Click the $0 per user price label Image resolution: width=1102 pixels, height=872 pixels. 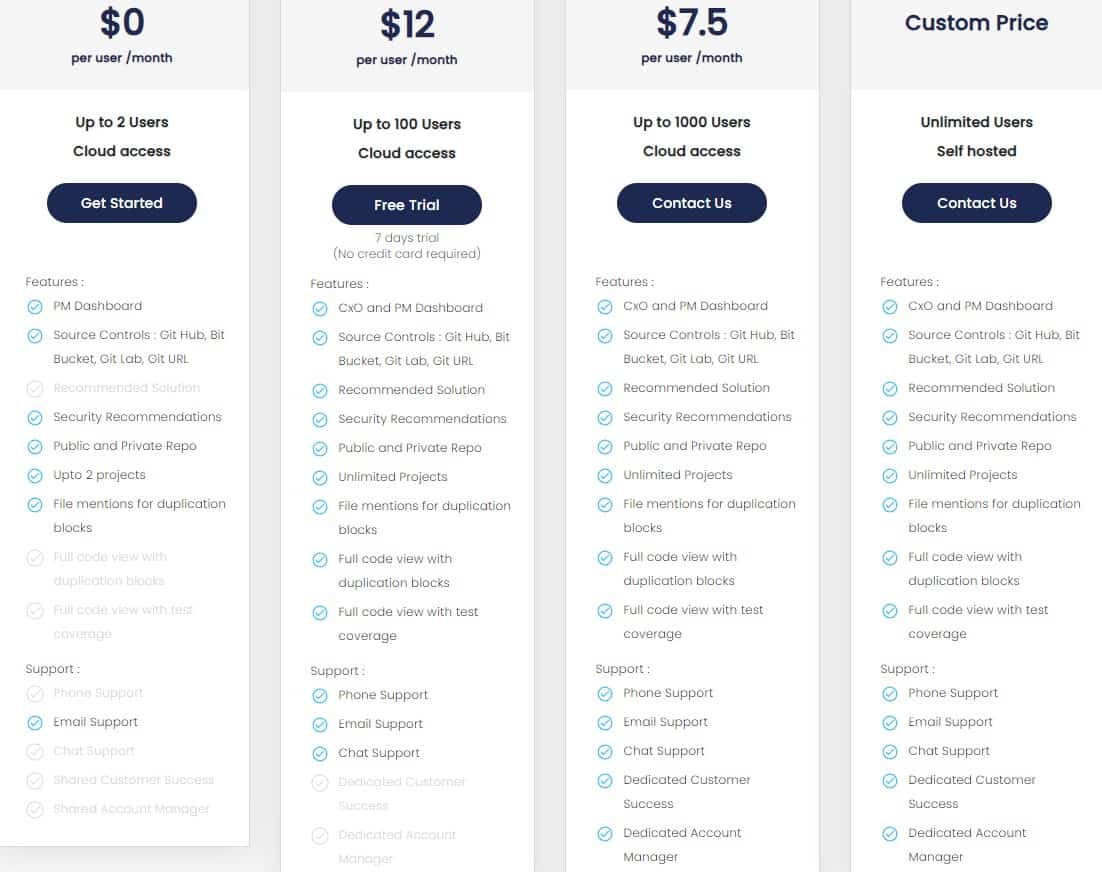pyautogui.click(x=122, y=23)
